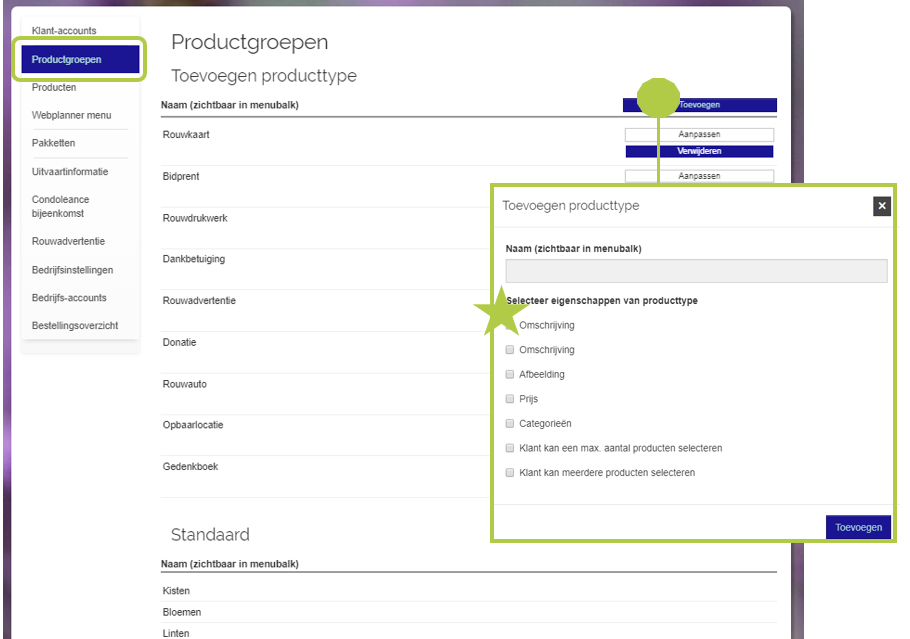Toggle 'Klant kan een max. aantal producten selecteren'

pos(510,448)
